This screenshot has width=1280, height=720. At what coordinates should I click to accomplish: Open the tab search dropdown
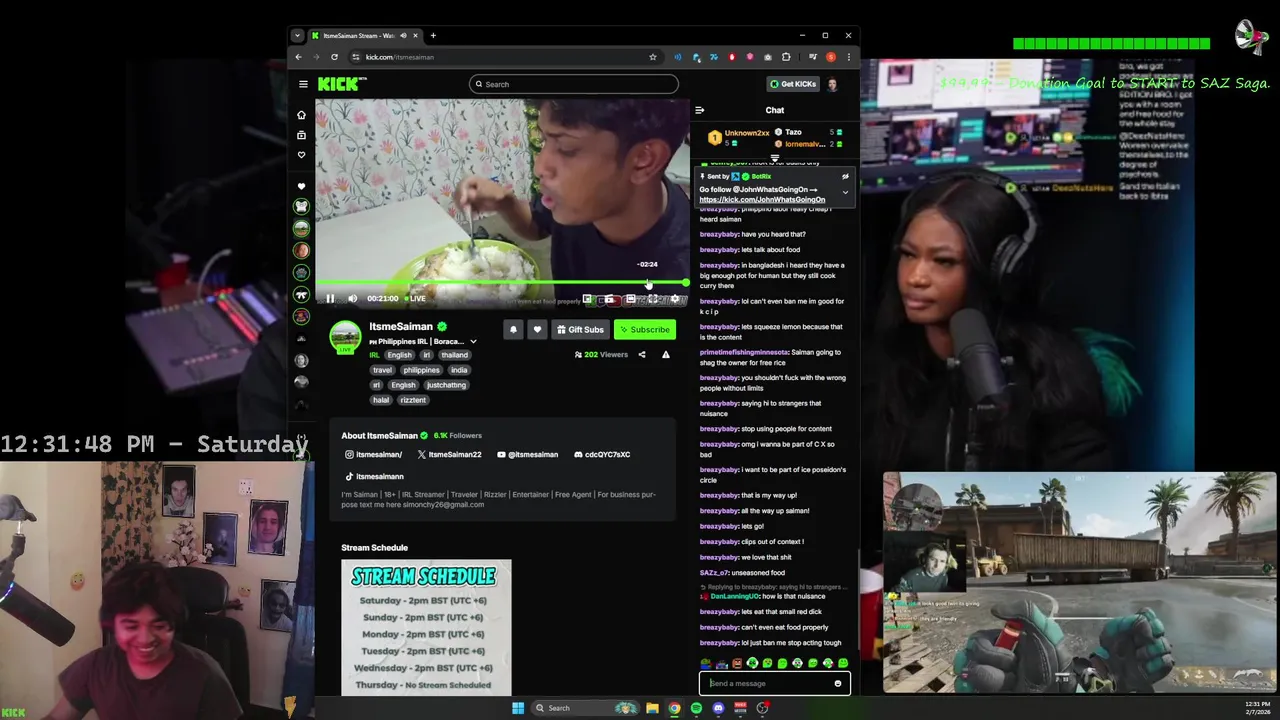click(x=297, y=36)
